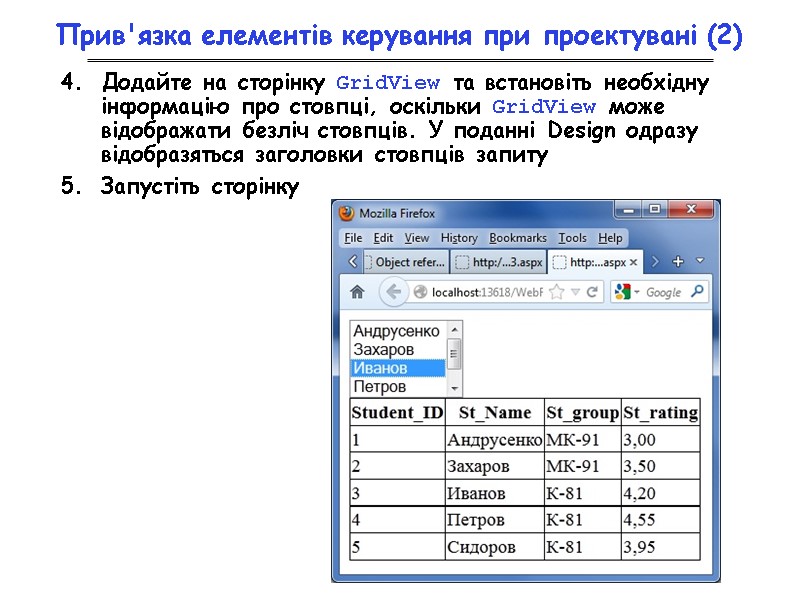Screen dimensions: 800x600
Task: Click the St_rating column header
Action: pos(661,412)
